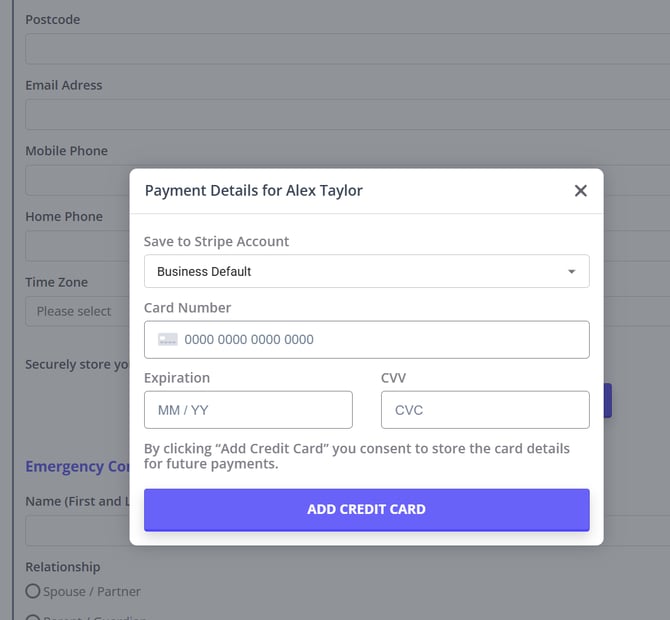Select the Home Phone input field
670x620 pixels.
click(75, 246)
